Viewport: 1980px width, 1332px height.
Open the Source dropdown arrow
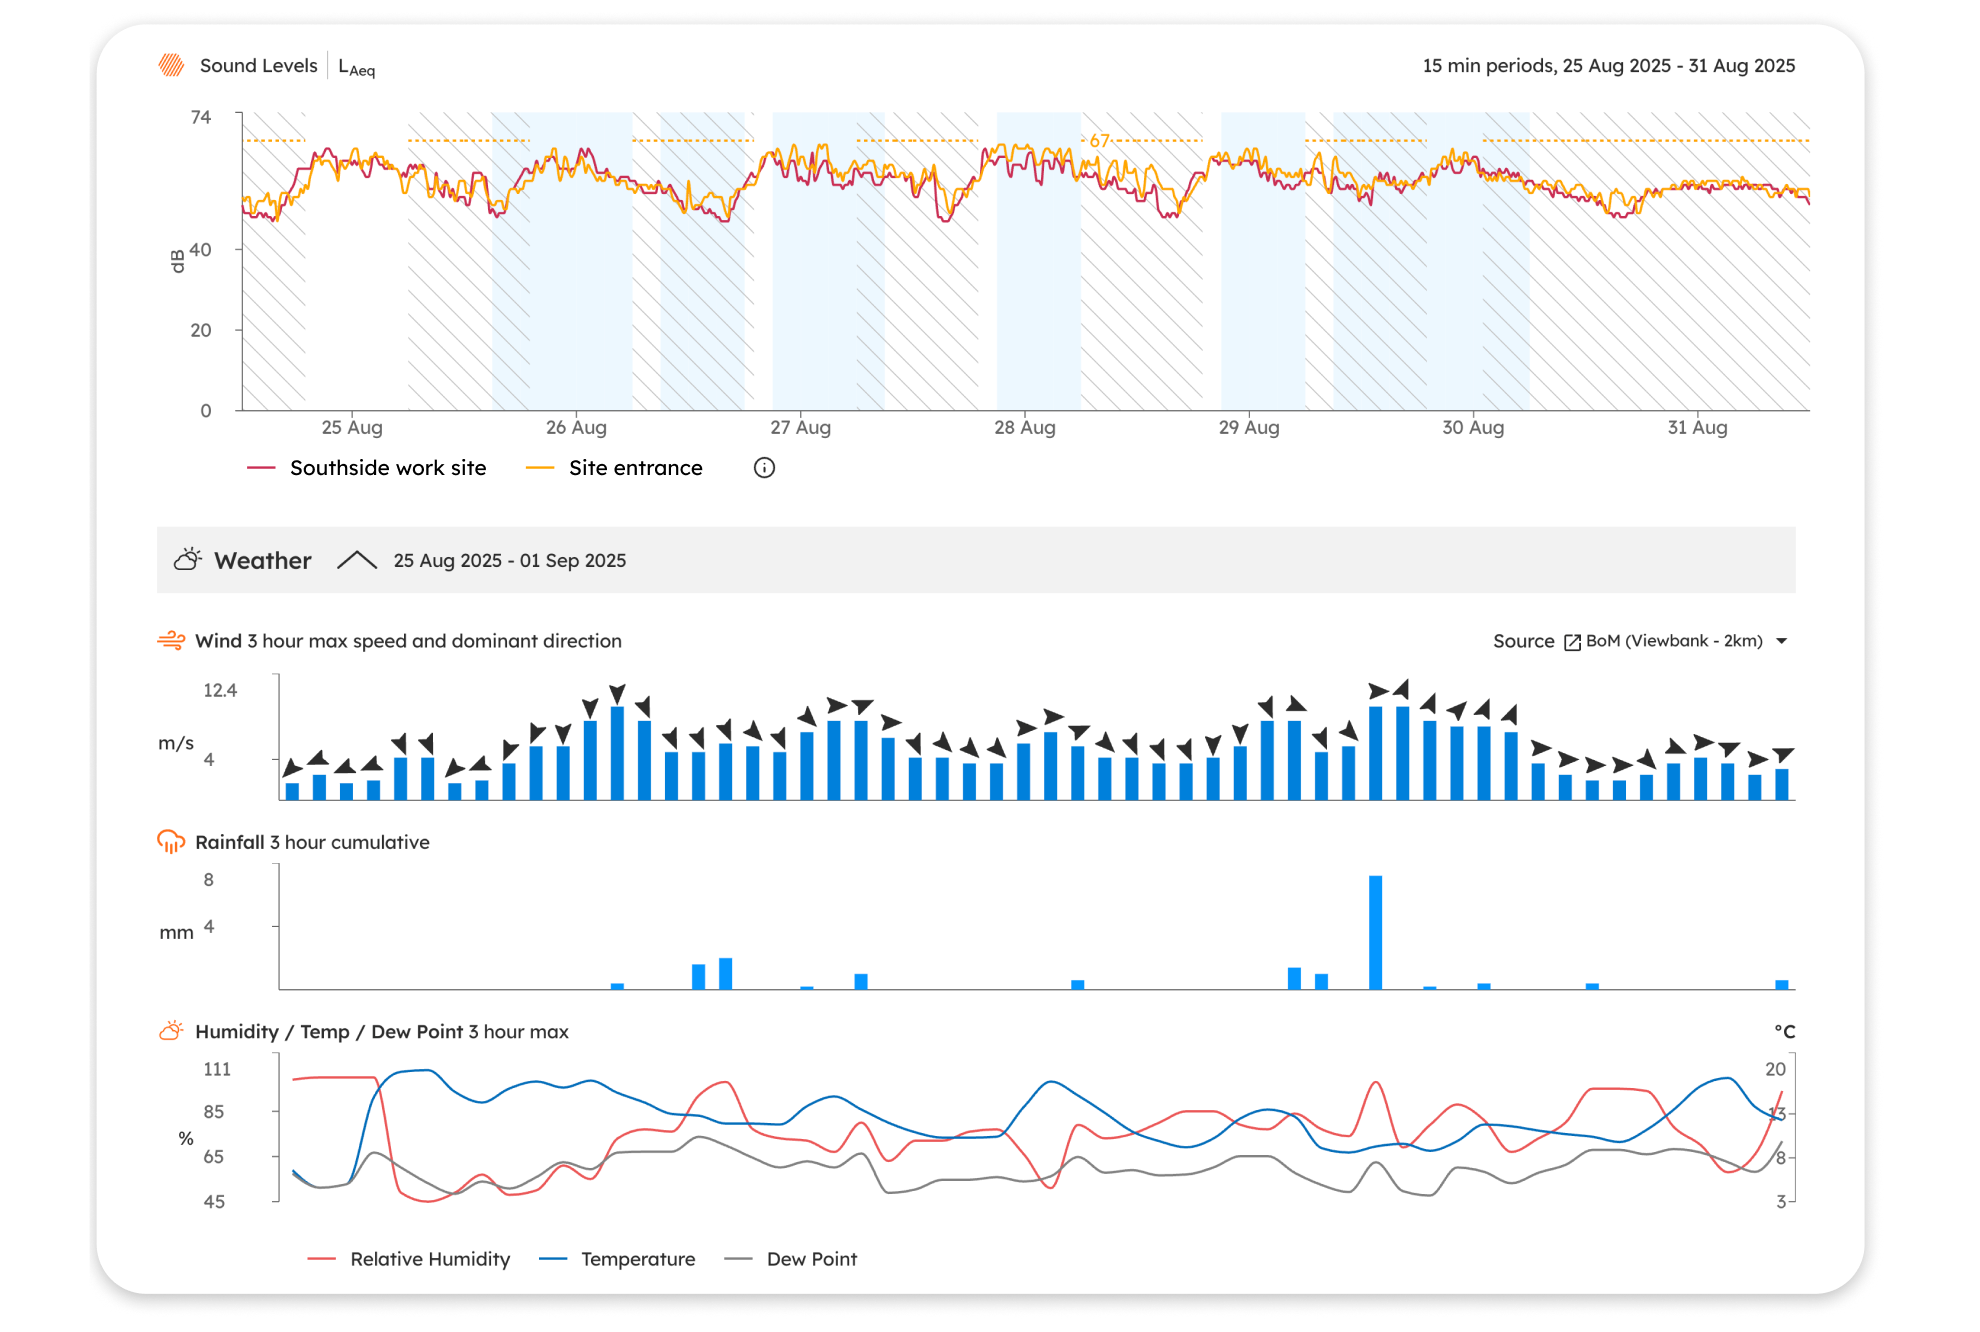[1782, 641]
